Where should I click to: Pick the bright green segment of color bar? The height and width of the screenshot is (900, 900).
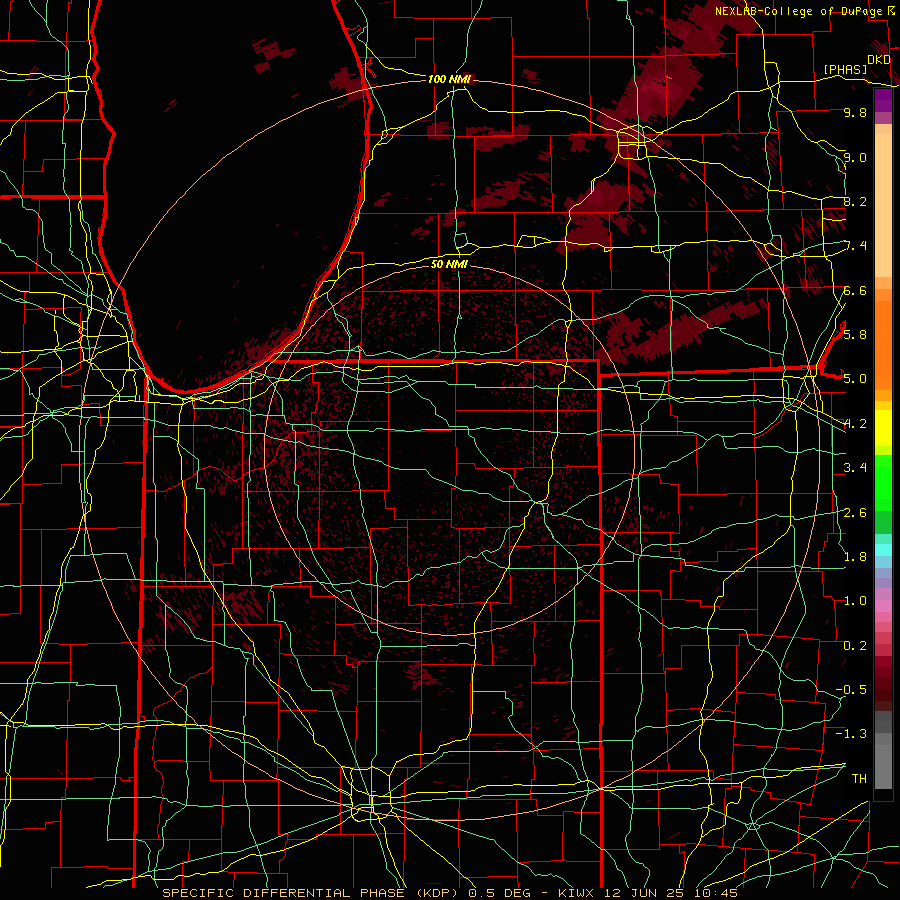point(883,482)
